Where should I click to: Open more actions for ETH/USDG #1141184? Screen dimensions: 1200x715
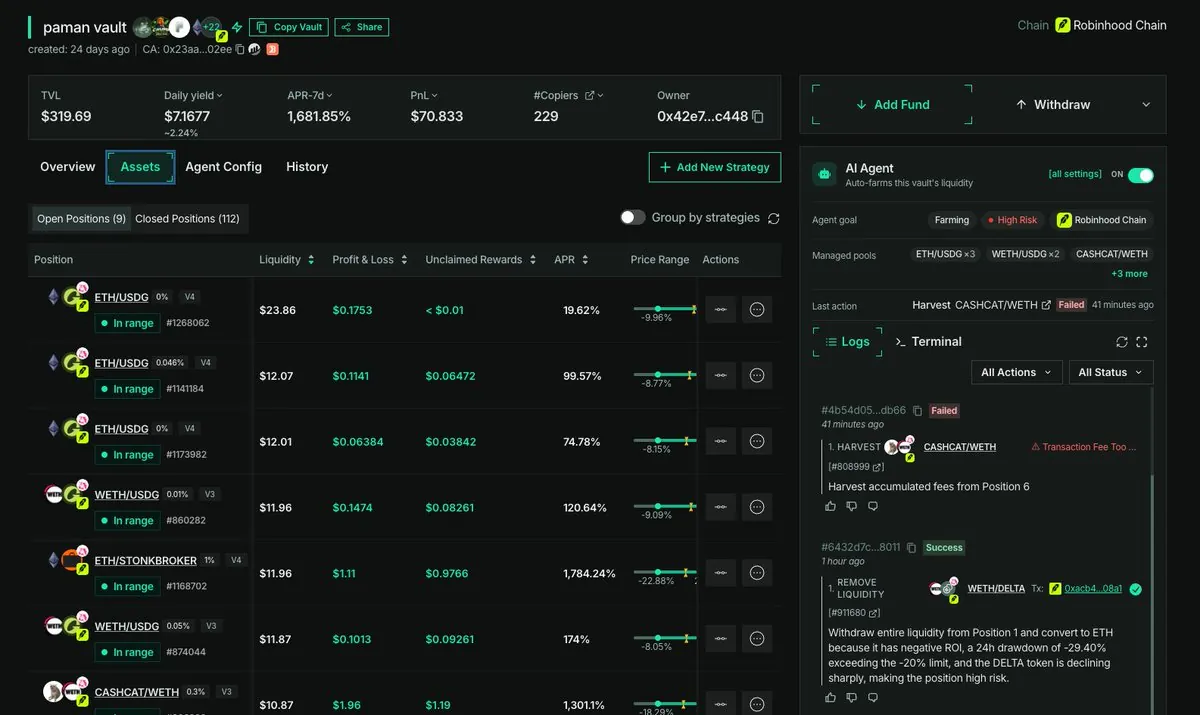click(757, 376)
